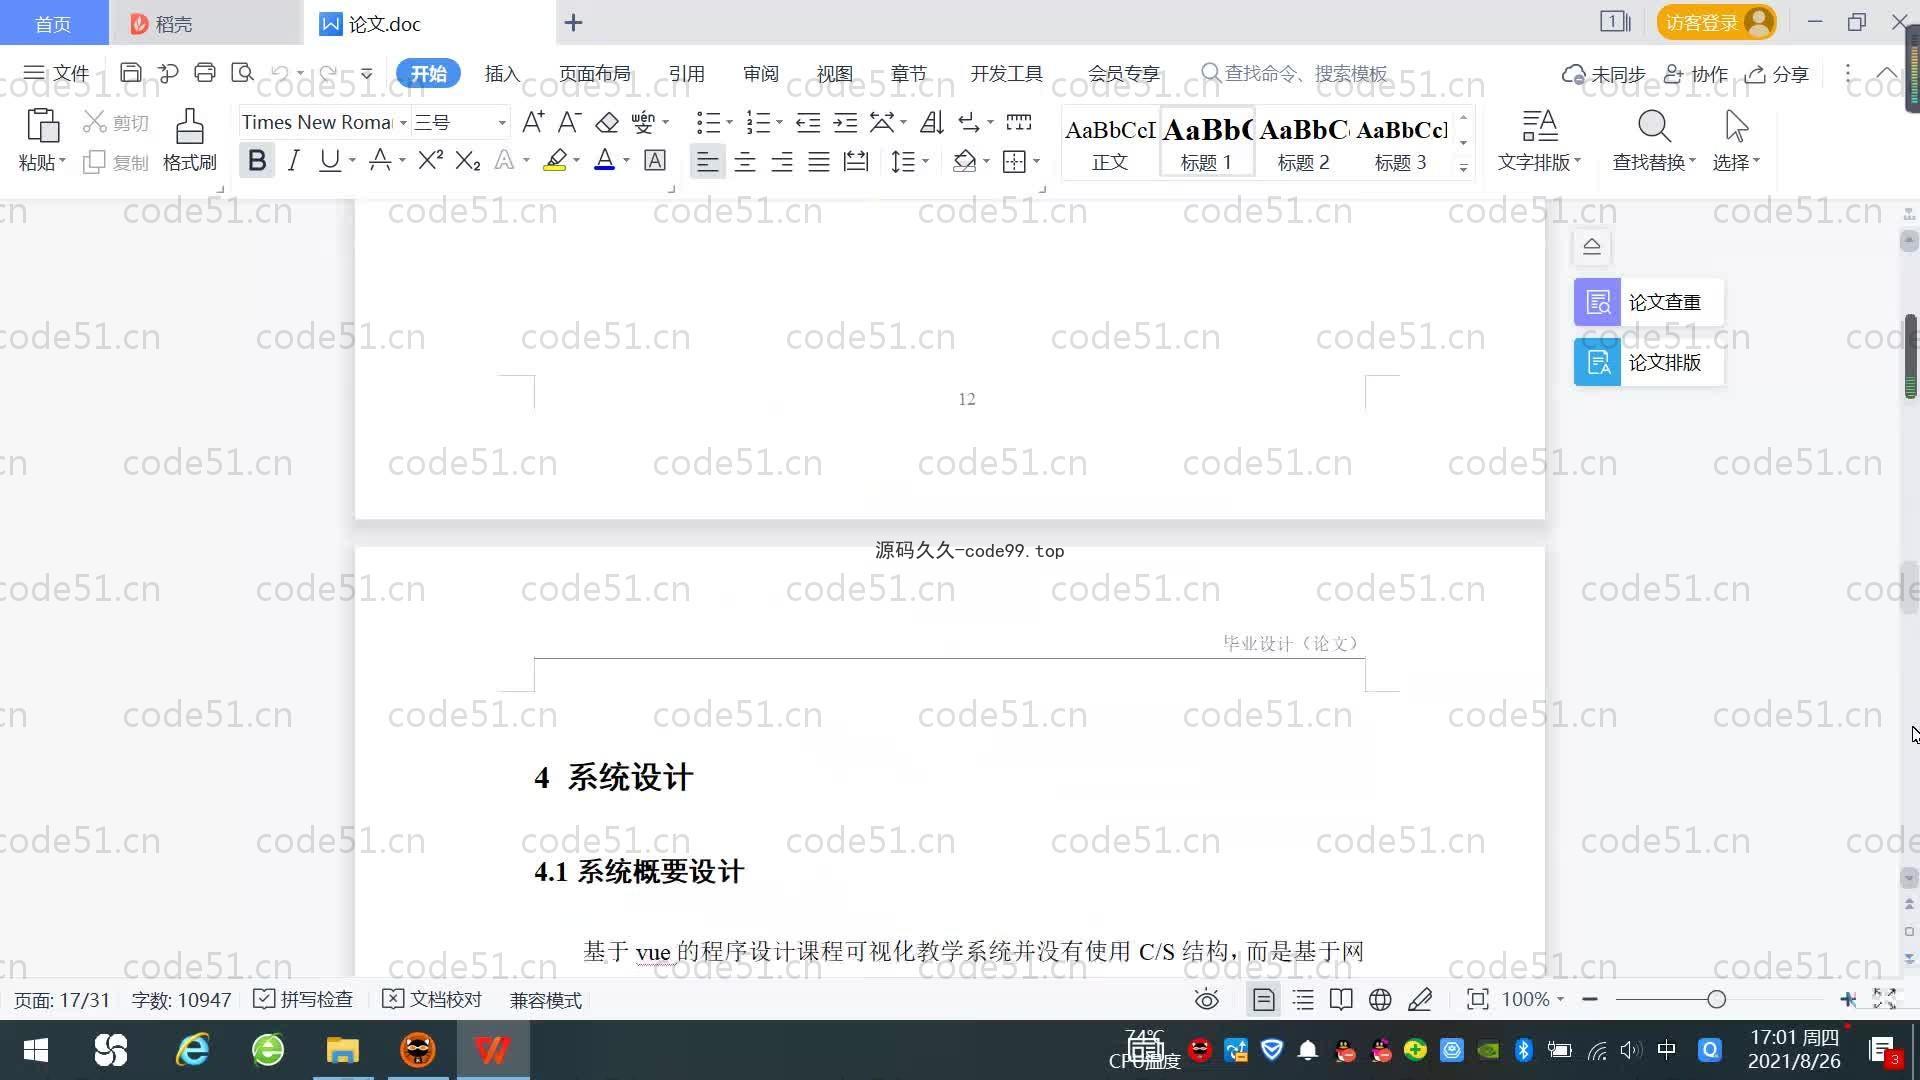Open the References (引用) tab
Screen dimensions: 1920x1080
click(686, 74)
